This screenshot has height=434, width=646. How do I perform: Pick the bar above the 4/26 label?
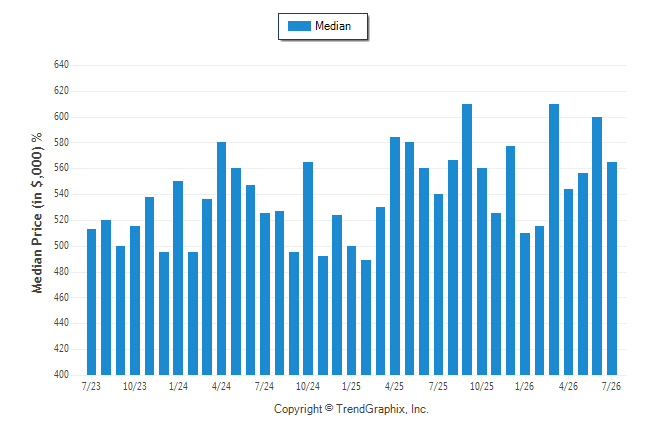tap(569, 282)
